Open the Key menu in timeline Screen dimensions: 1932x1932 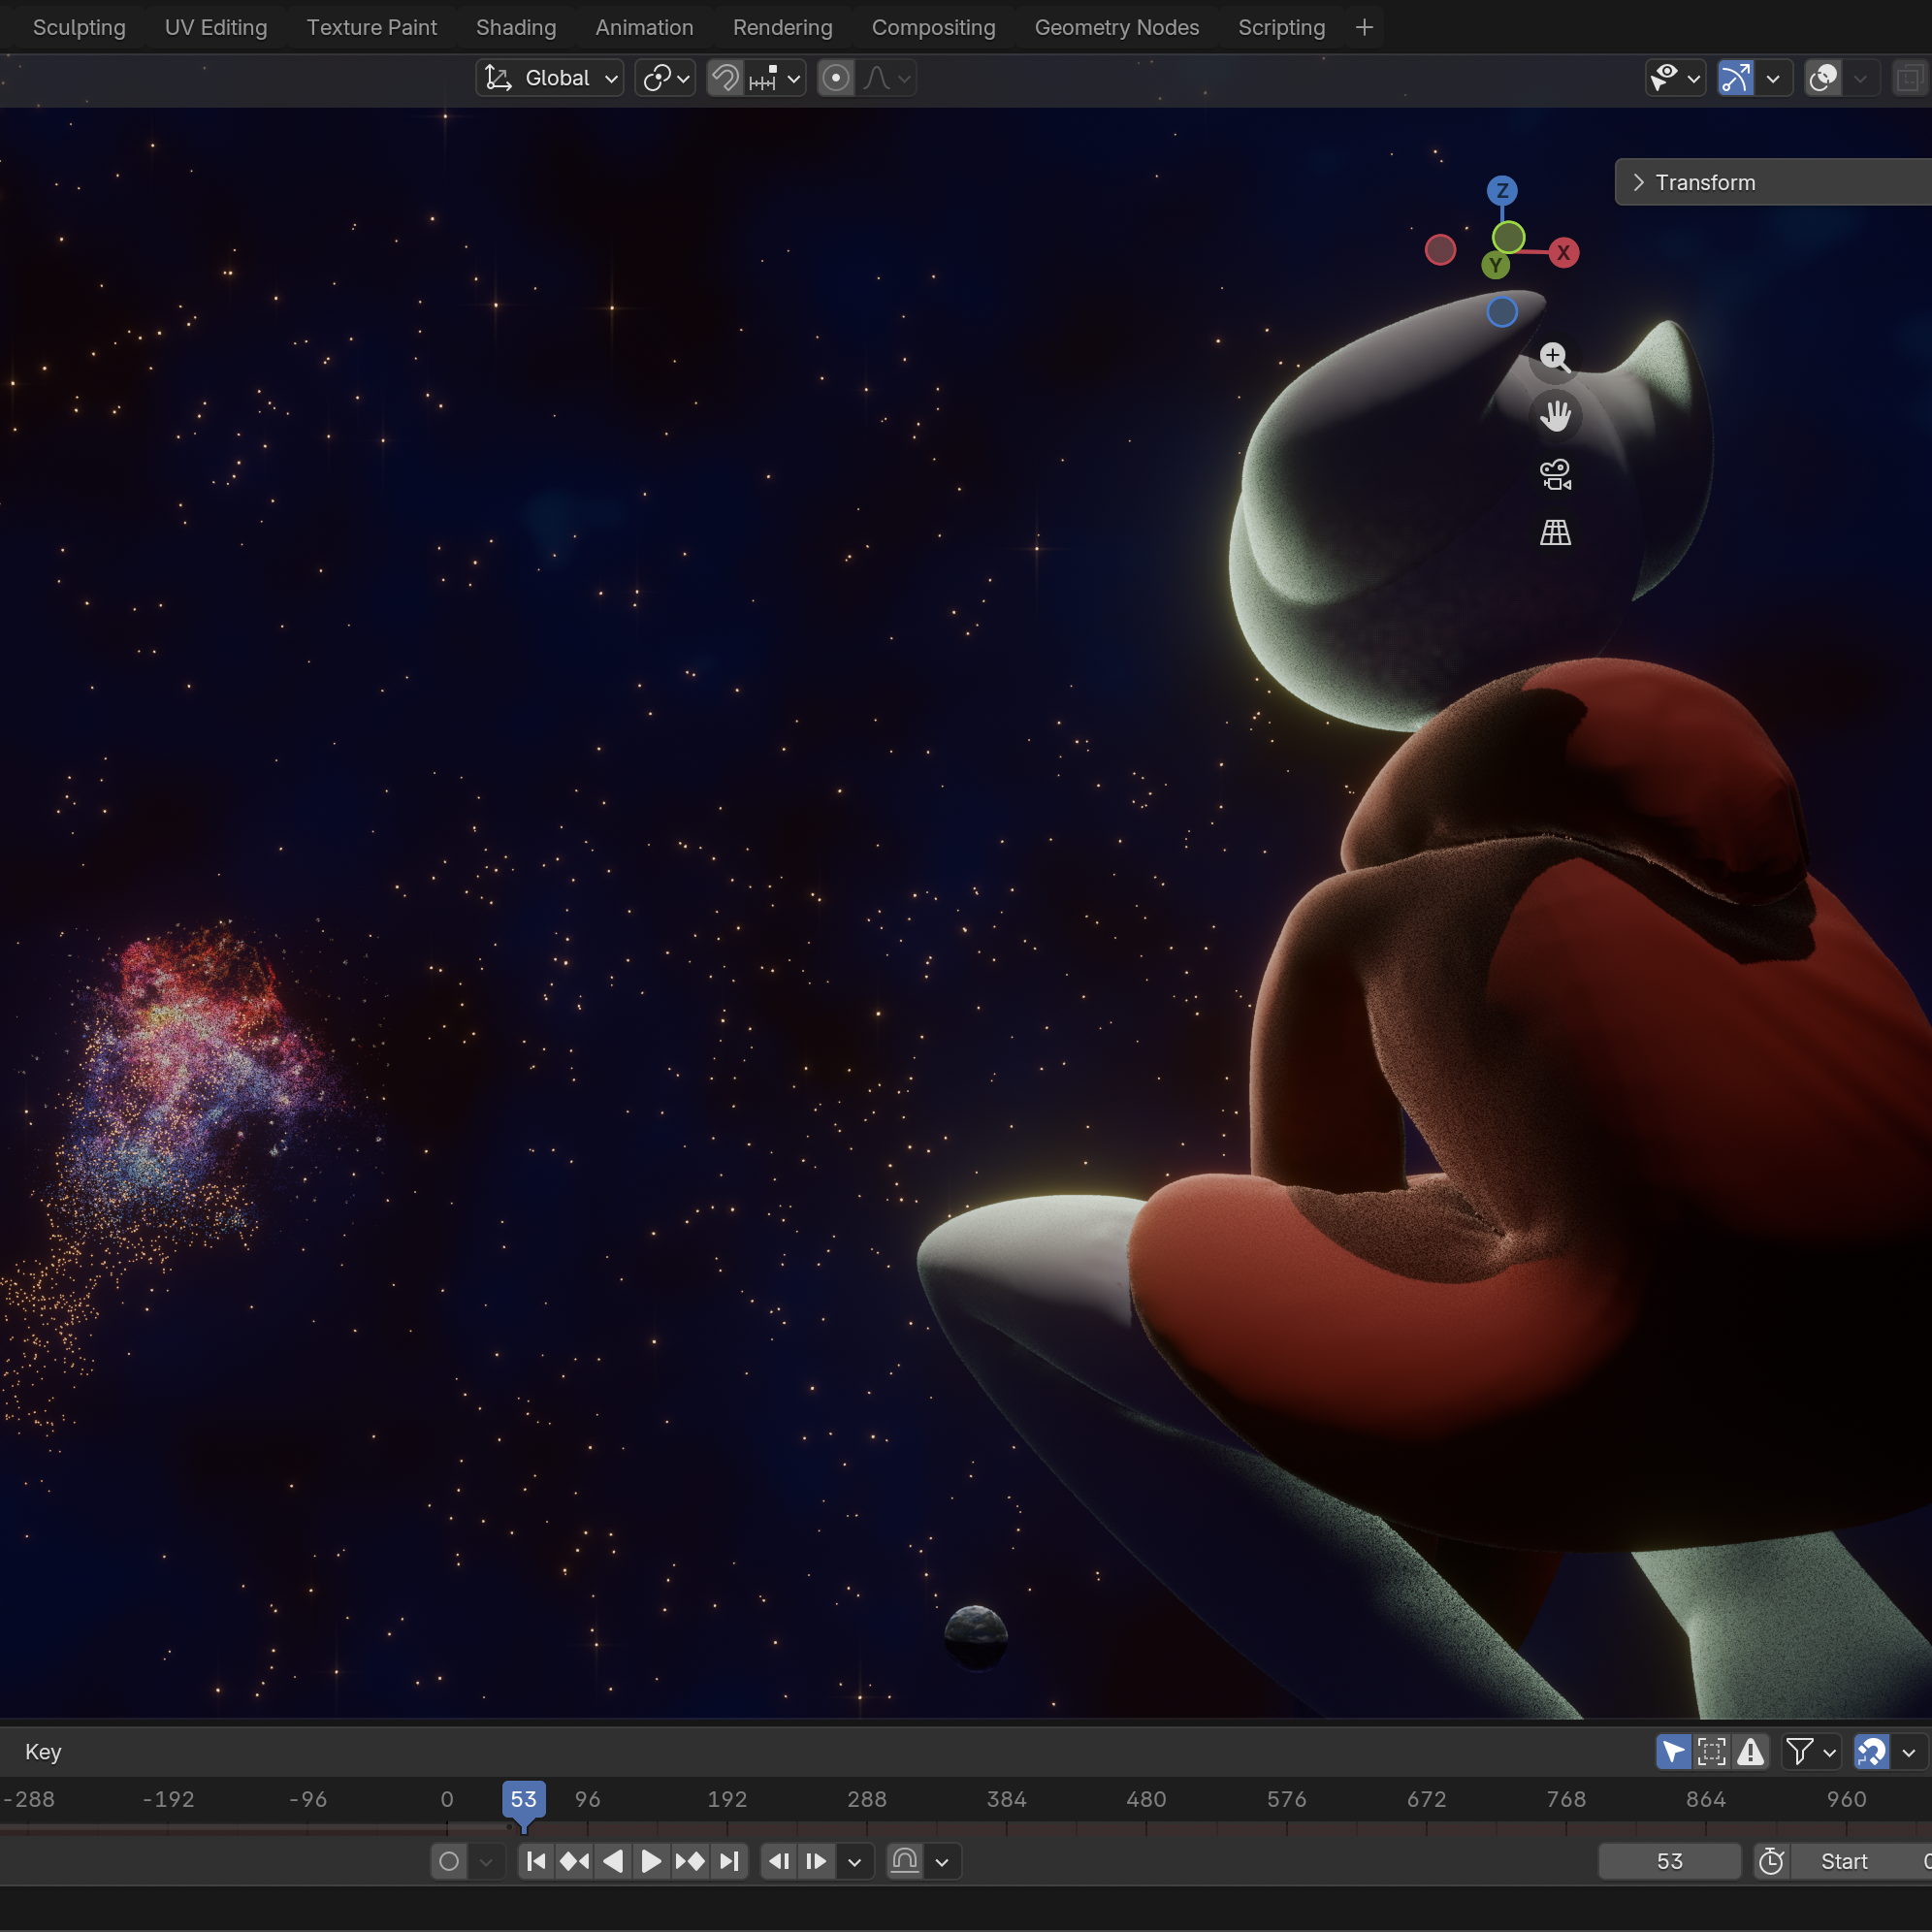[x=43, y=1751]
